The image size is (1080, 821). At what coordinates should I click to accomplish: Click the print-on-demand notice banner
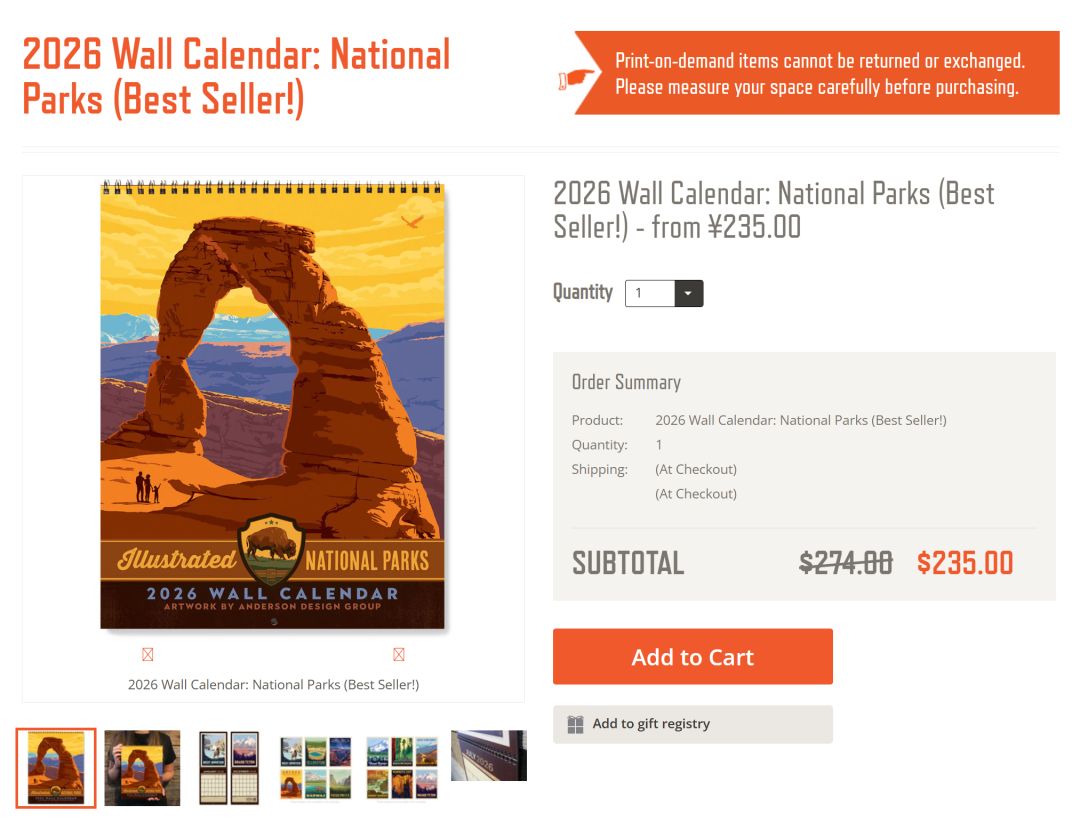tap(816, 74)
